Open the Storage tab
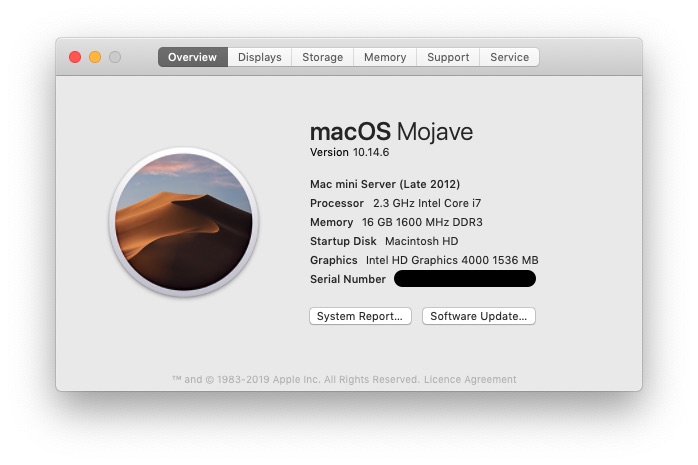 coord(323,57)
